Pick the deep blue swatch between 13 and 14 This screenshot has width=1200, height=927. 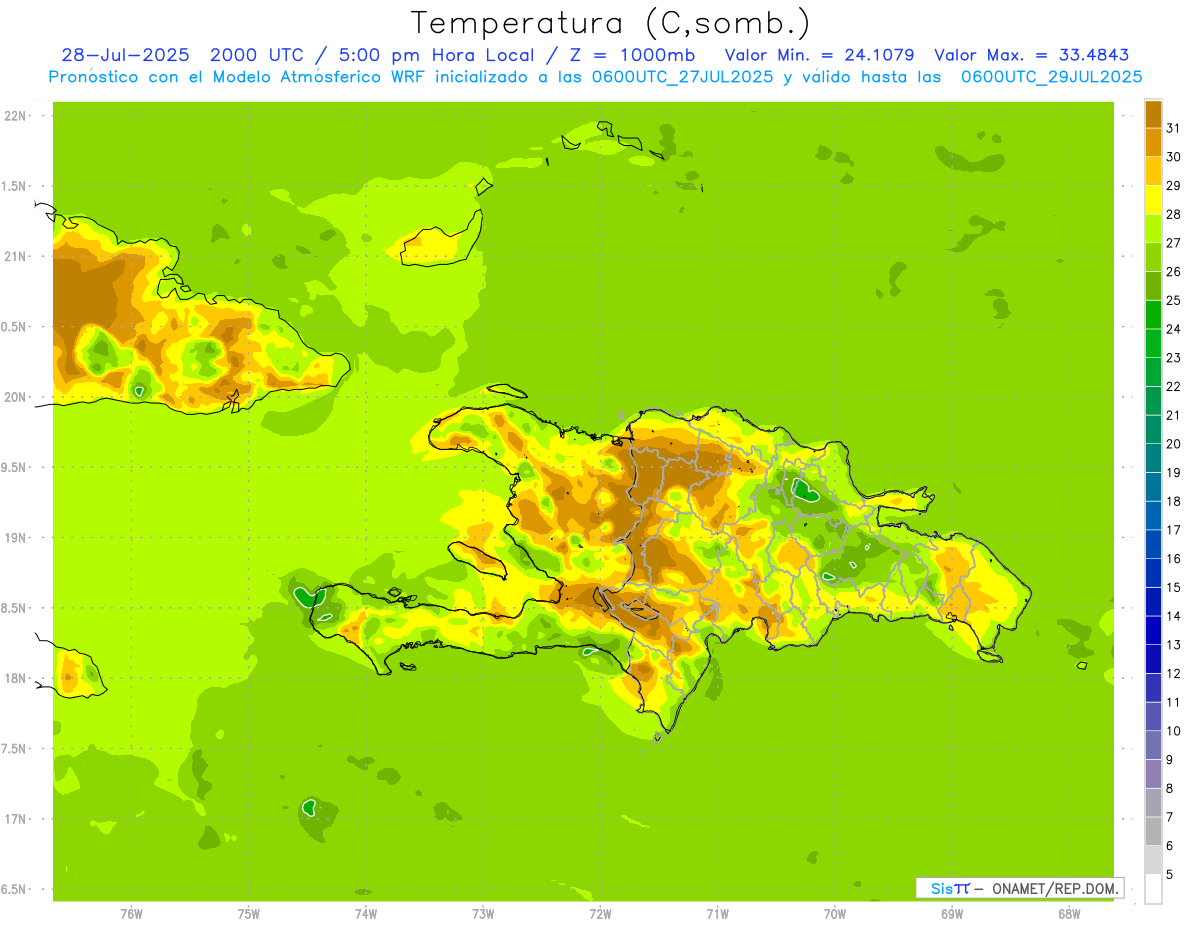point(1153,631)
